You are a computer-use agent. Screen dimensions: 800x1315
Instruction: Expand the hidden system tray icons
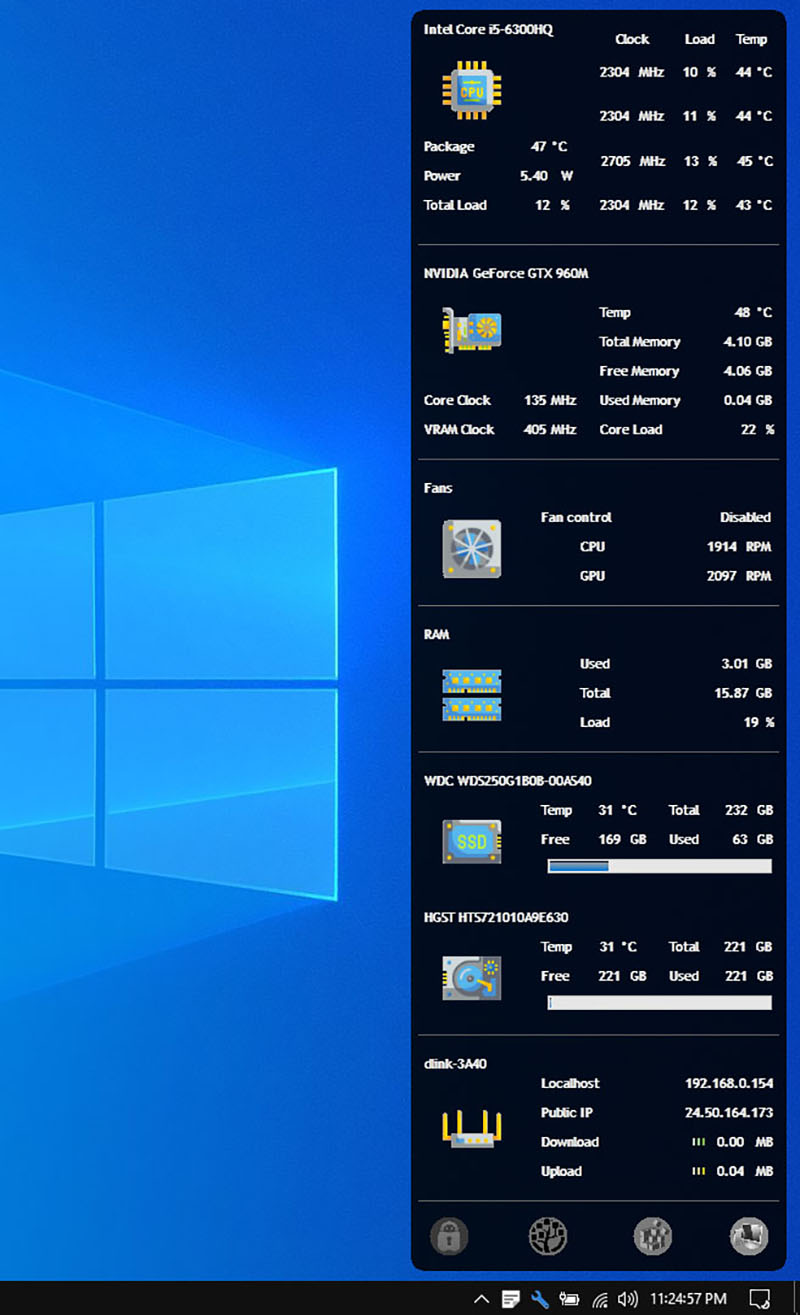(481, 1299)
